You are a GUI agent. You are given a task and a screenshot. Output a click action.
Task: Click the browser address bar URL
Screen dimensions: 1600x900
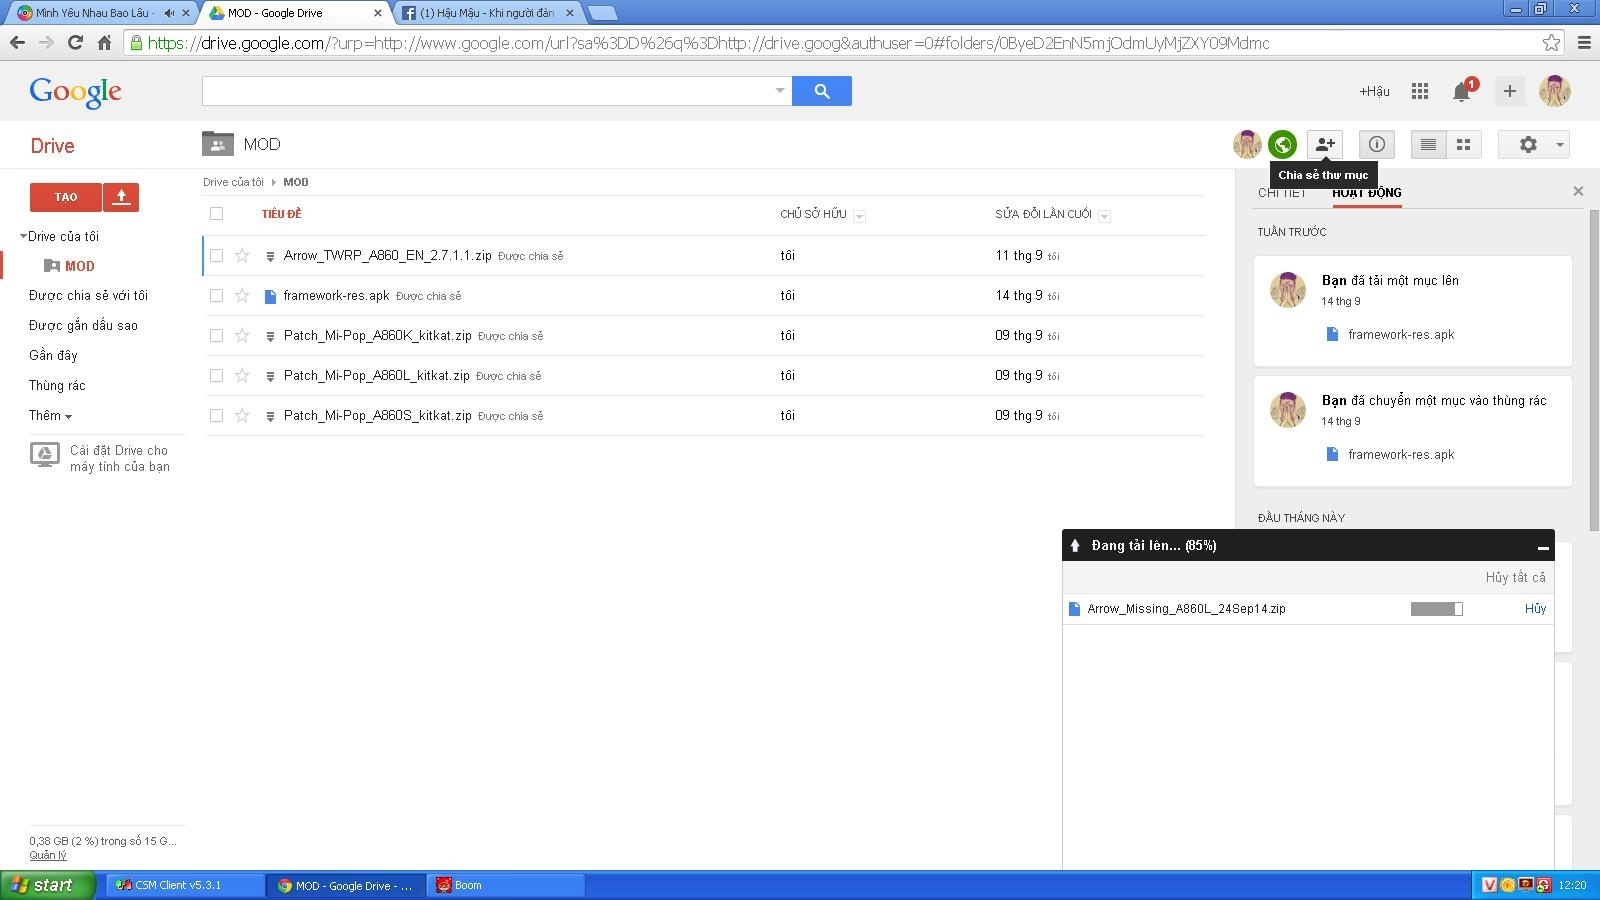point(708,43)
